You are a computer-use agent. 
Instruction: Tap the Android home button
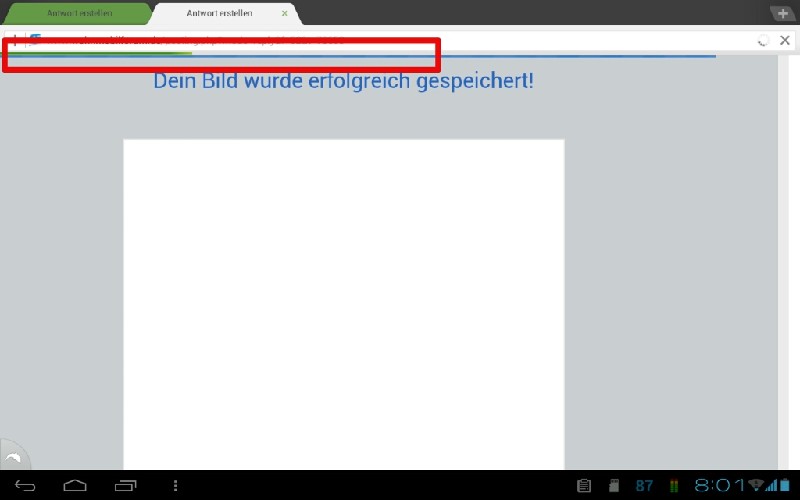point(75,486)
